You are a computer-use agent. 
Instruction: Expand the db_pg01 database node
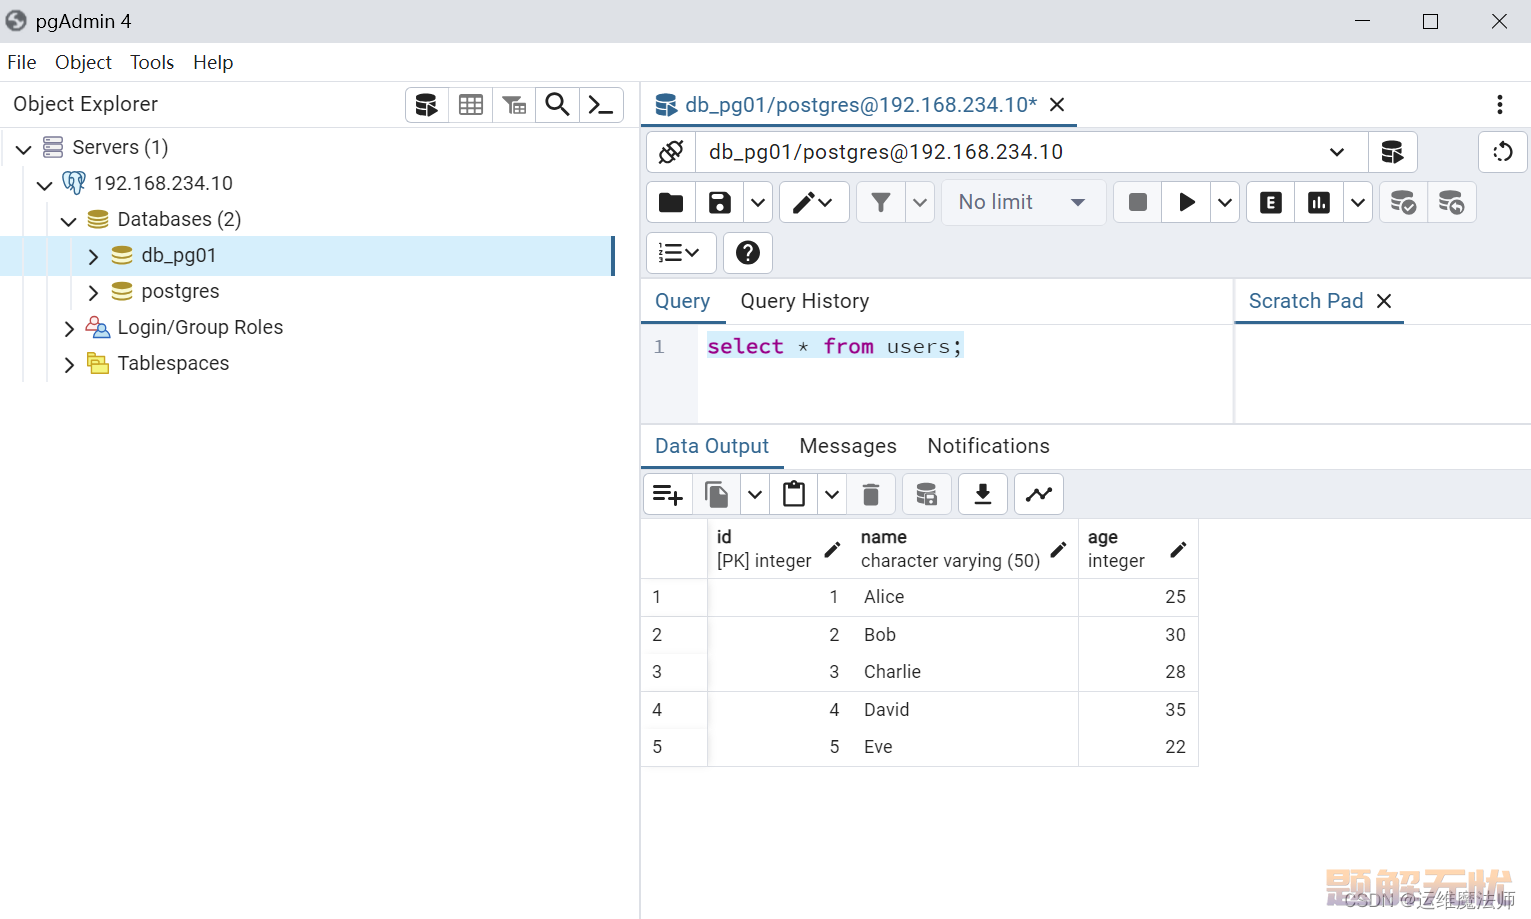coord(92,256)
